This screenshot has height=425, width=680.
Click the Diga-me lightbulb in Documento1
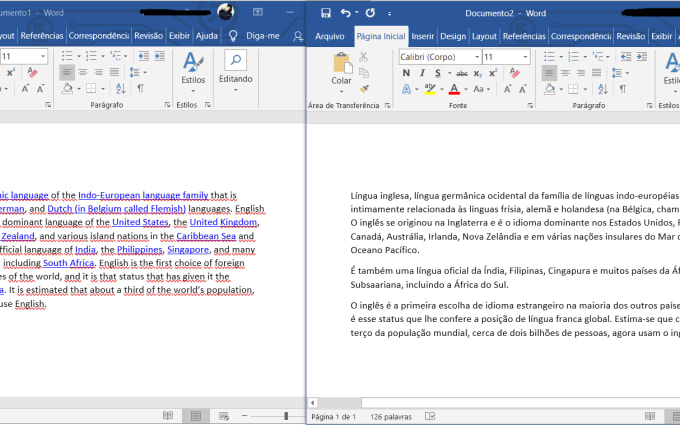pos(233,36)
